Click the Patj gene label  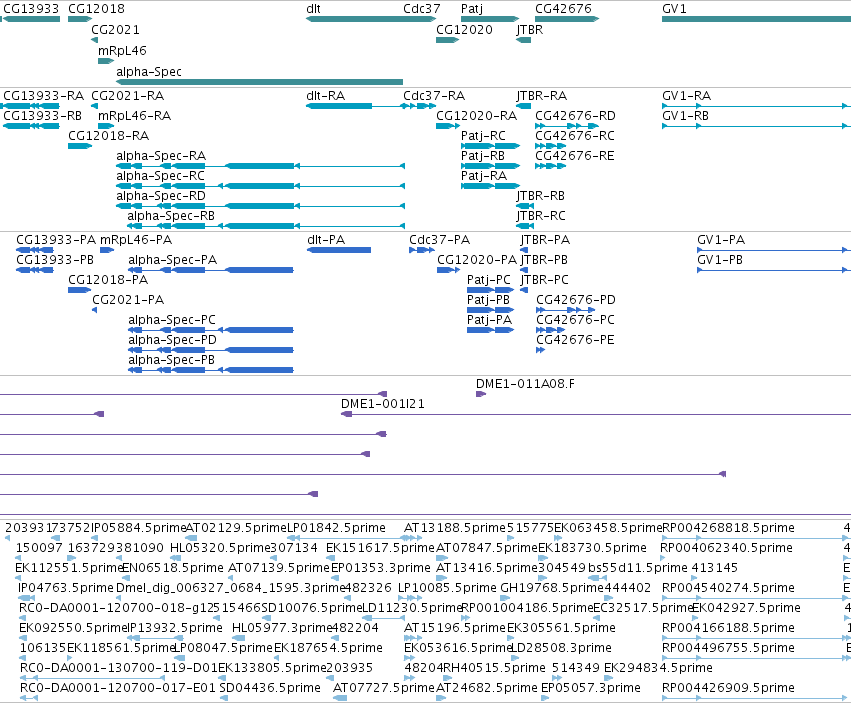472,9
